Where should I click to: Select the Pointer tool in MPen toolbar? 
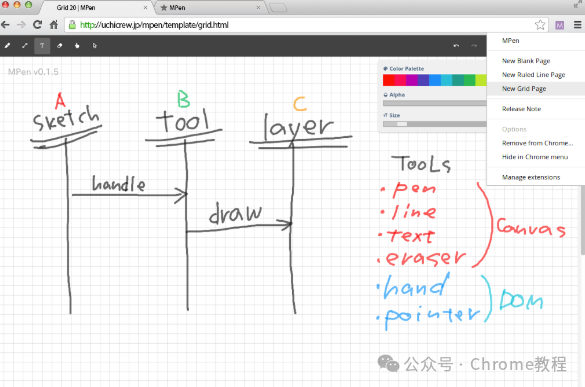pyautogui.click(x=94, y=46)
